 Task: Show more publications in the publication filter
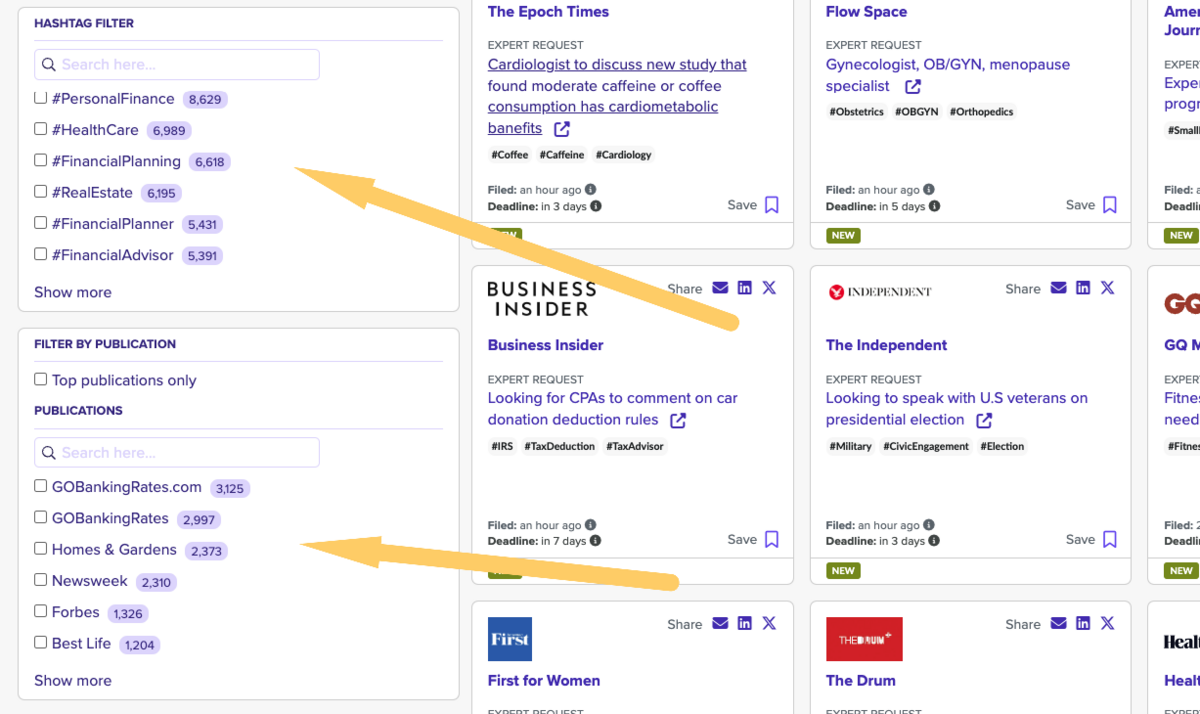(73, 680)
